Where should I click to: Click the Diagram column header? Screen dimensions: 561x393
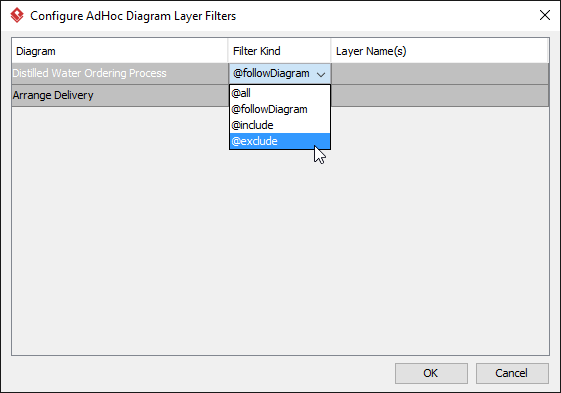[120, 51]
